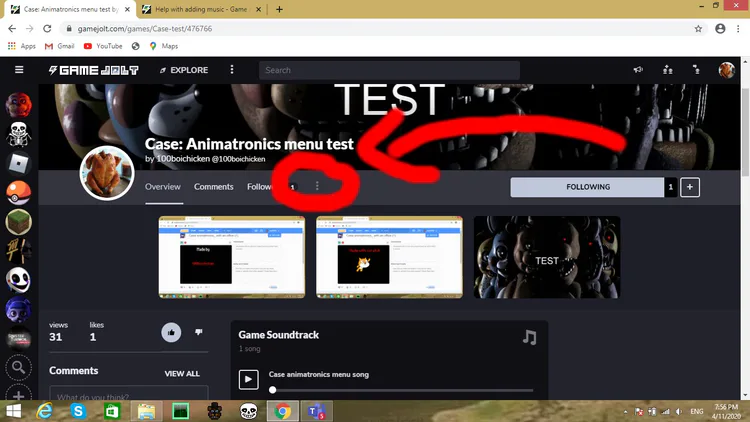Open Skype from the taskbar

click(78, 411)
